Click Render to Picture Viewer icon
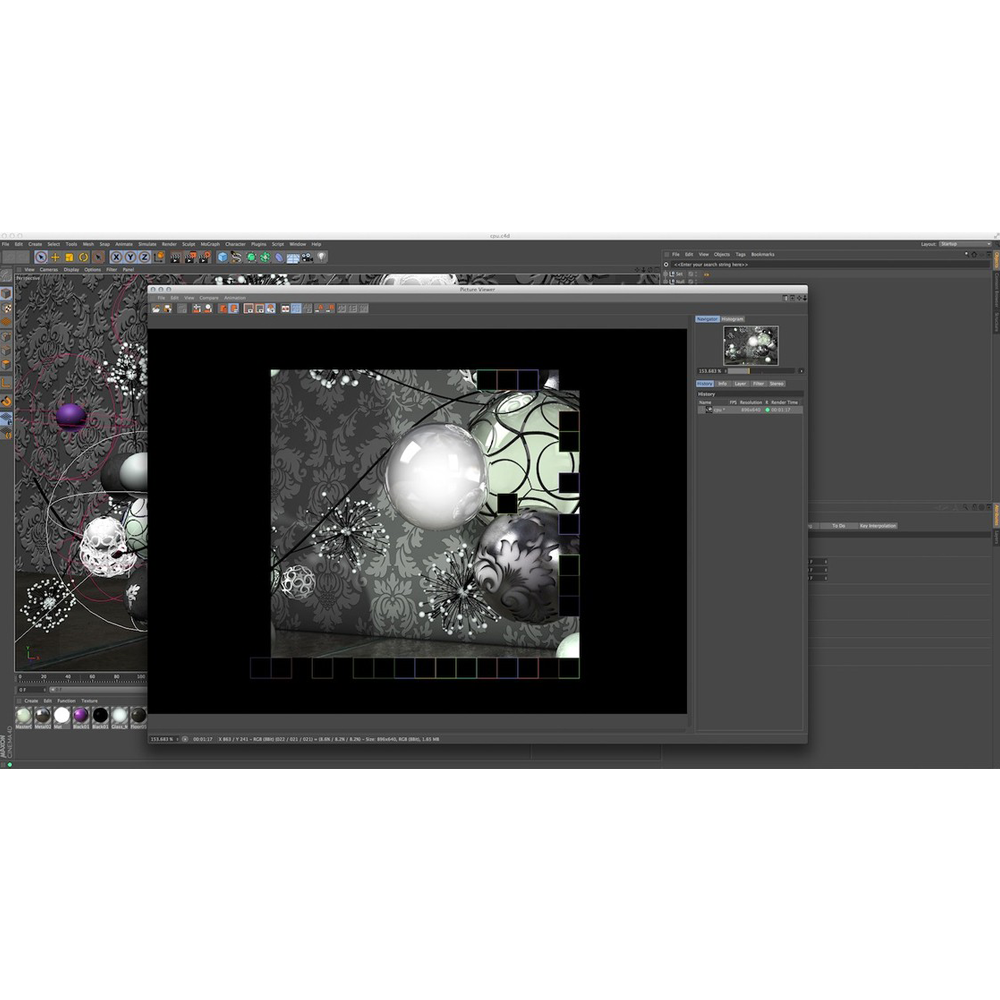1000x1000 pixels. [190, 257]
